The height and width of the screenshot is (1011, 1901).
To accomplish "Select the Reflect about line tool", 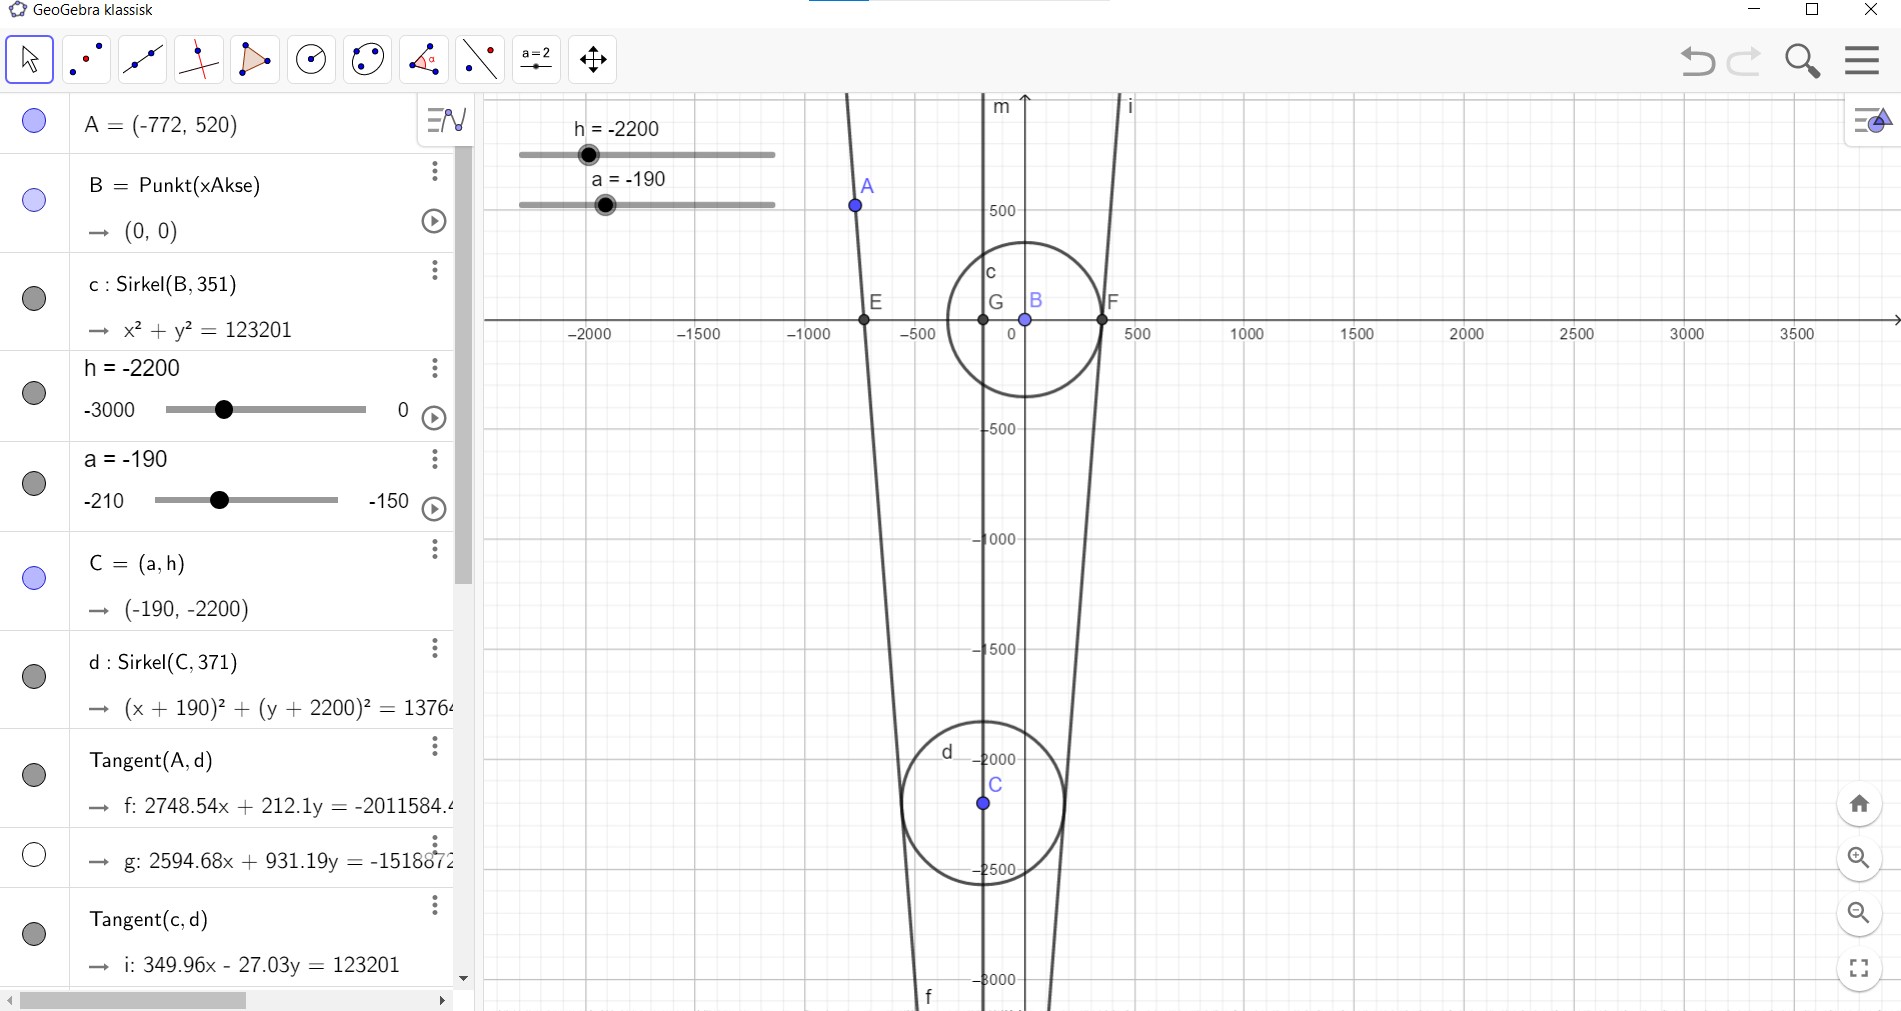I will click(x=480, y=59).
